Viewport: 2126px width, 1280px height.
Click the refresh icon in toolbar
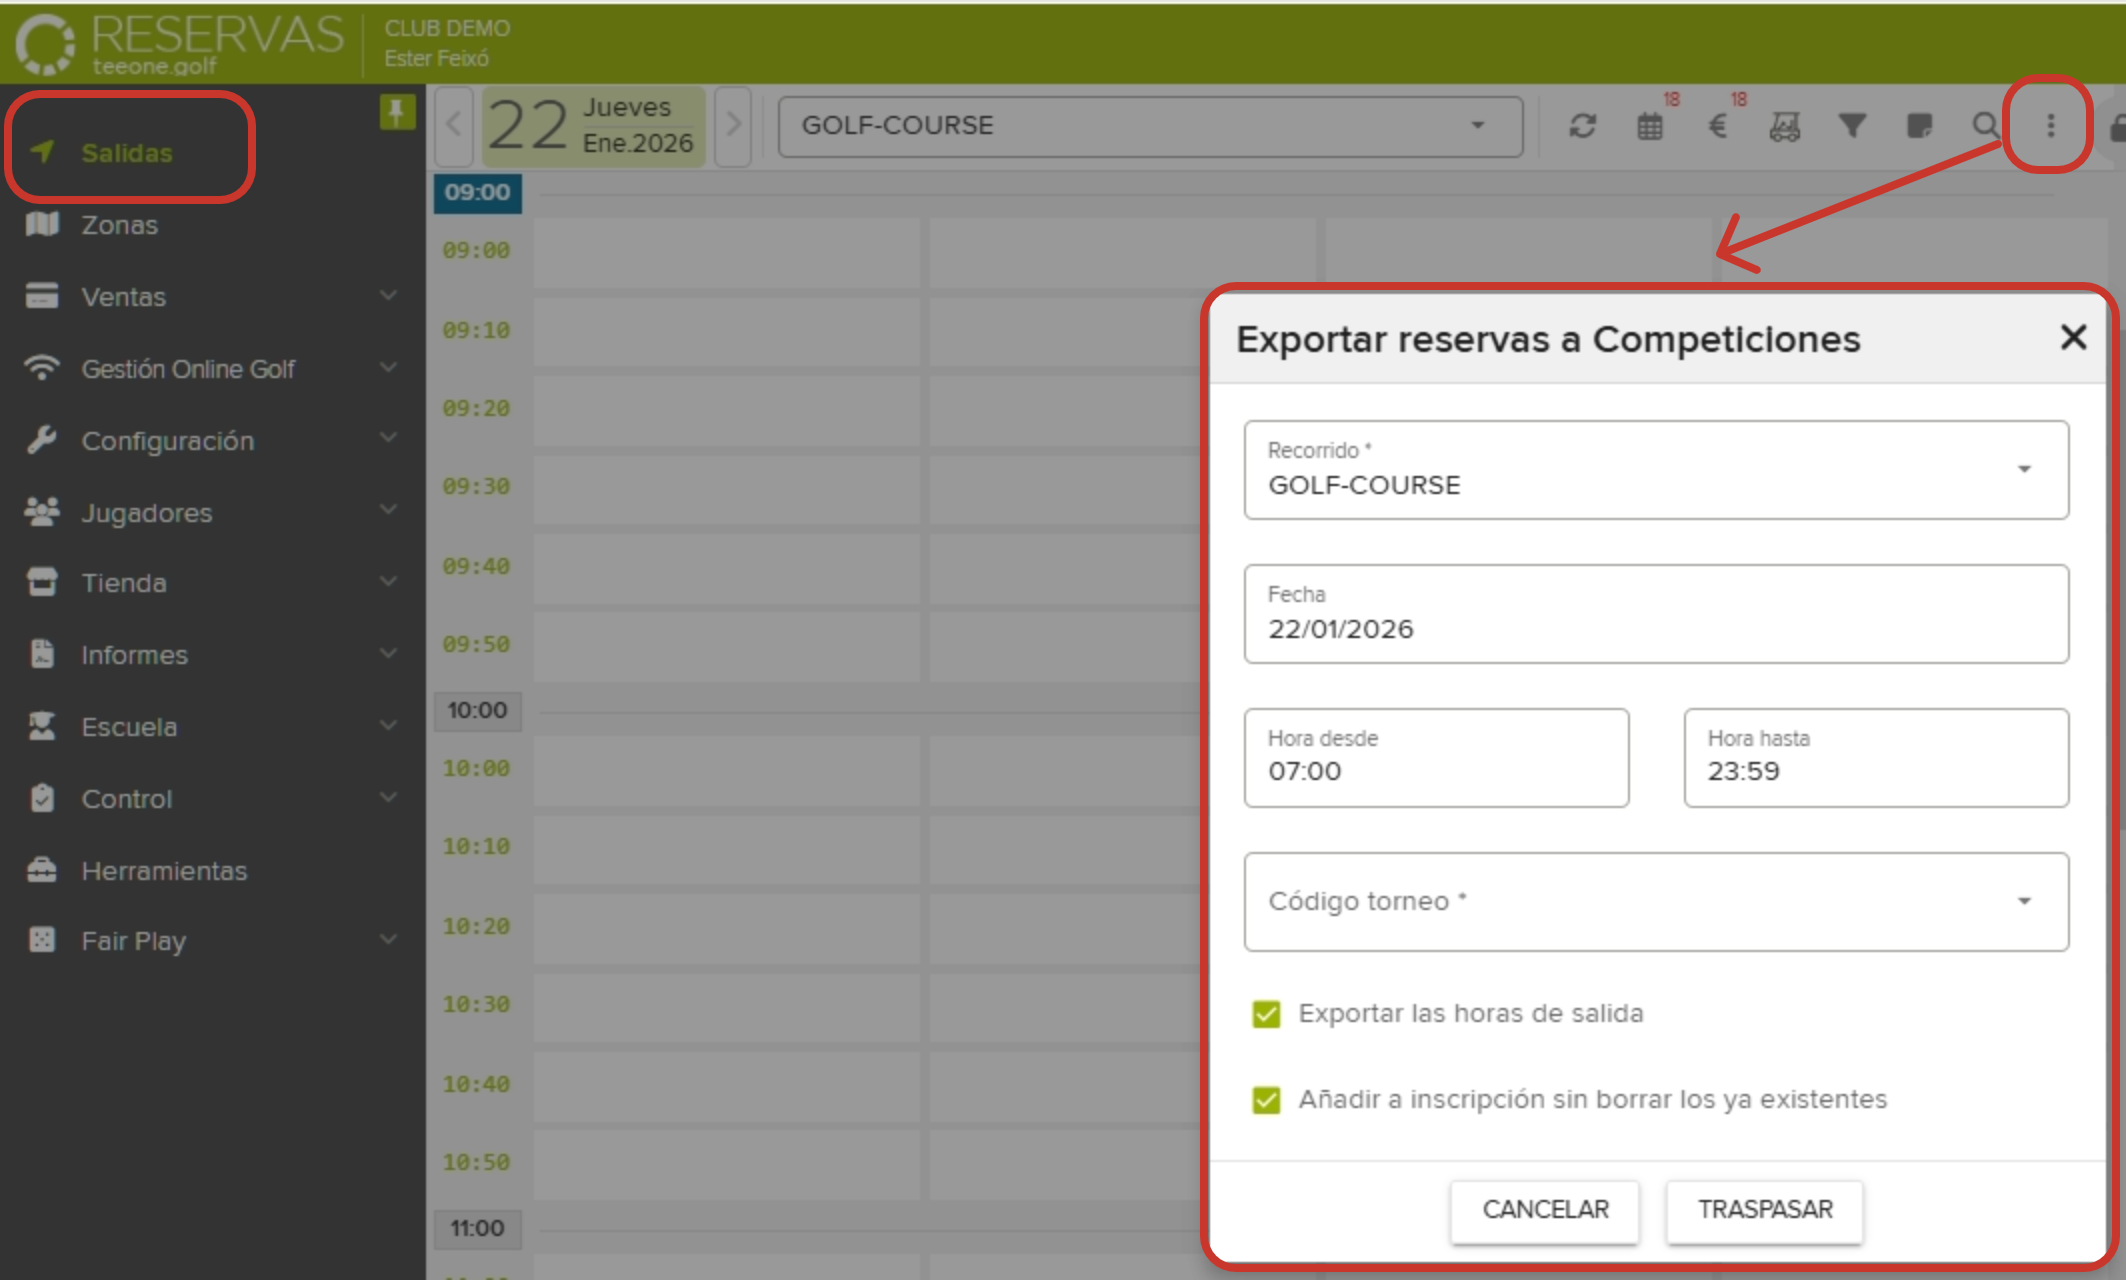click(1582, 126)
